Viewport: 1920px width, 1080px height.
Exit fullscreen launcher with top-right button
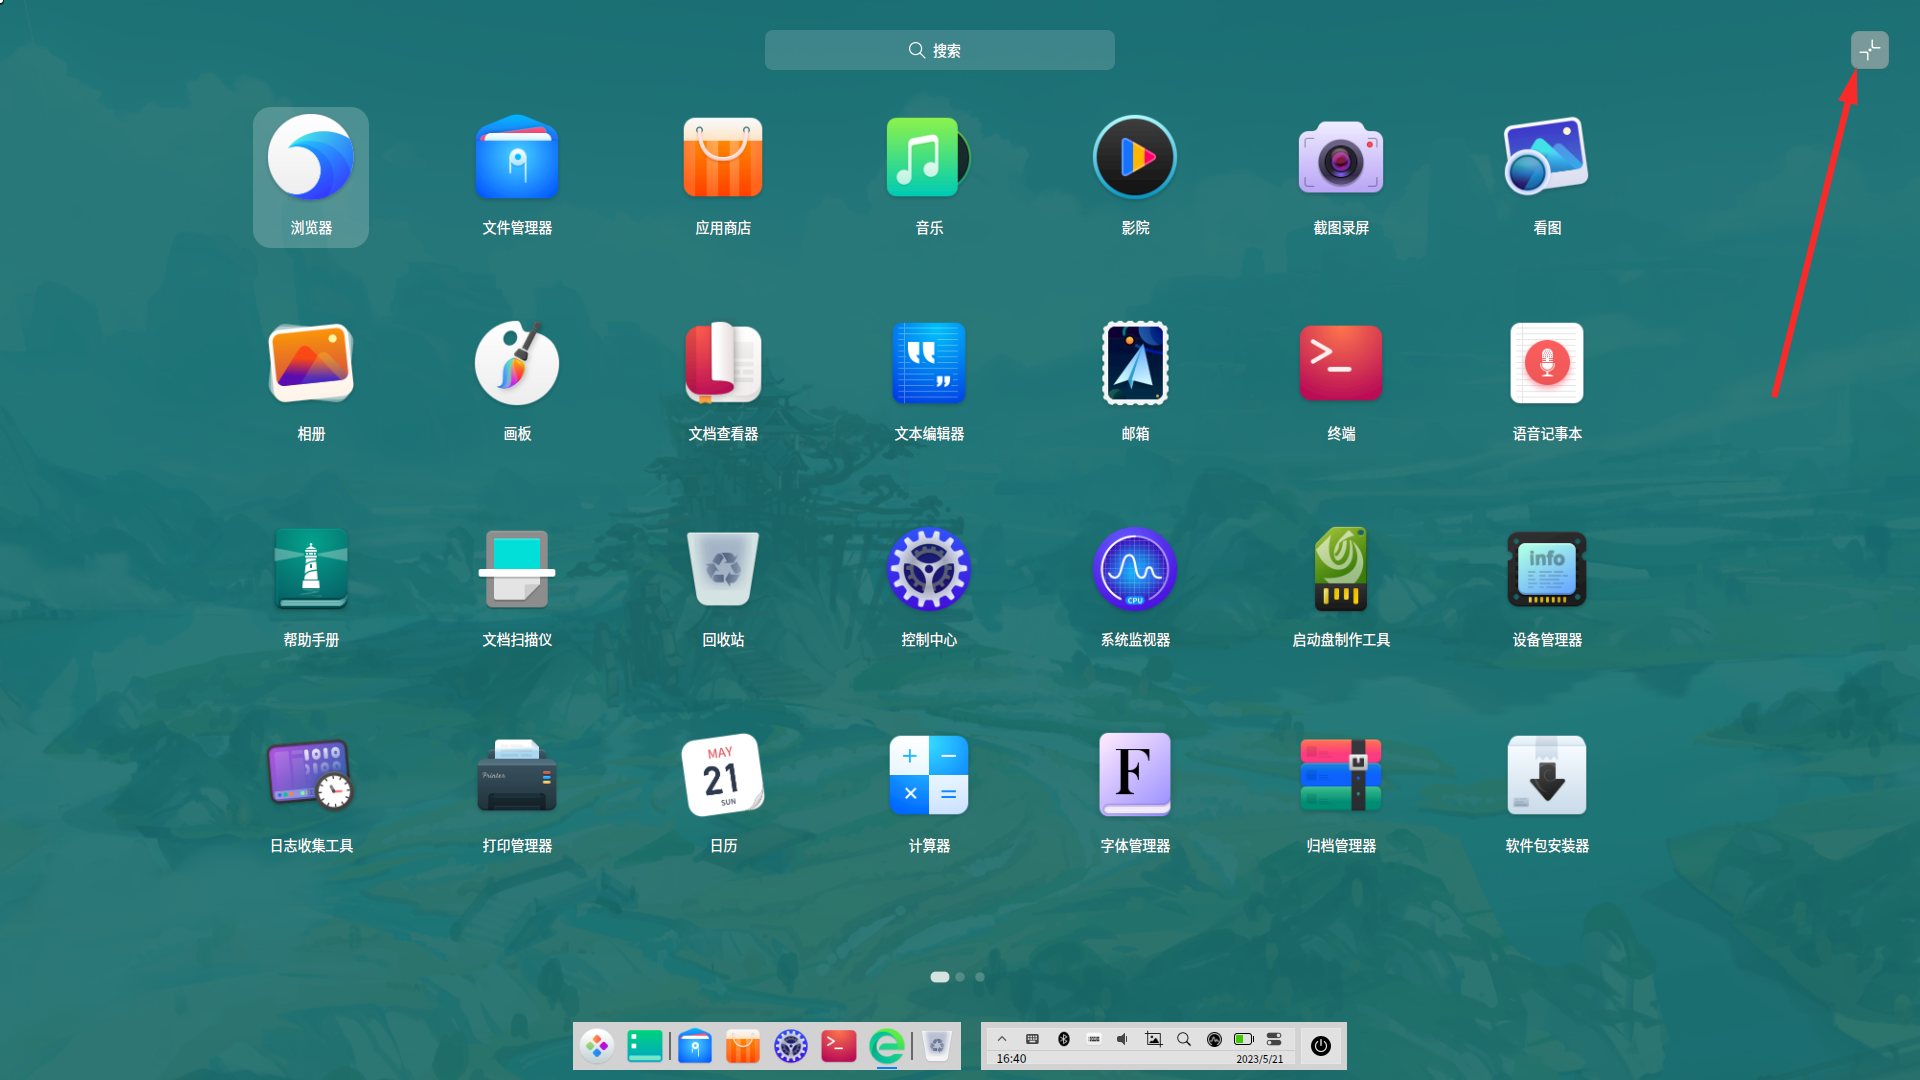coord(1869,50)
